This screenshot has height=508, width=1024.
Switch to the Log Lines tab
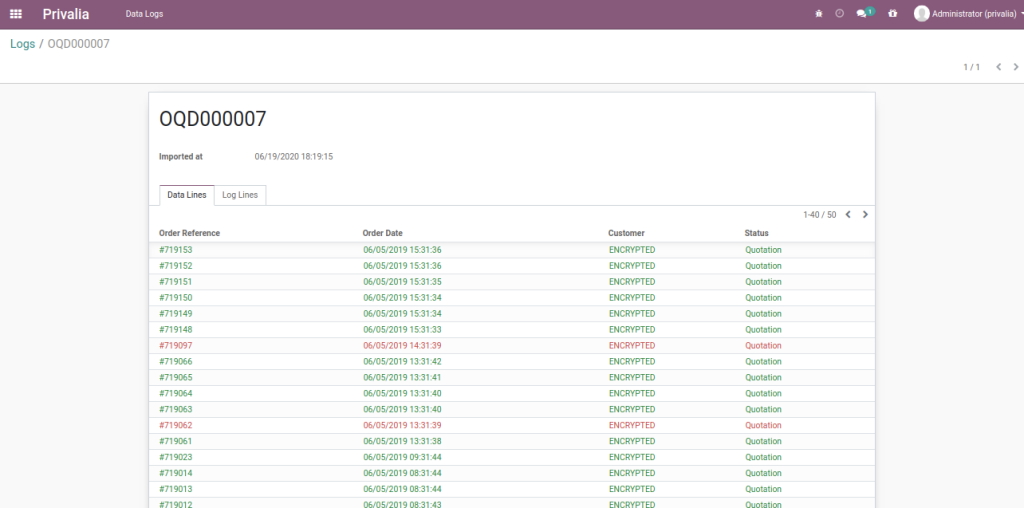coord(240,195)
